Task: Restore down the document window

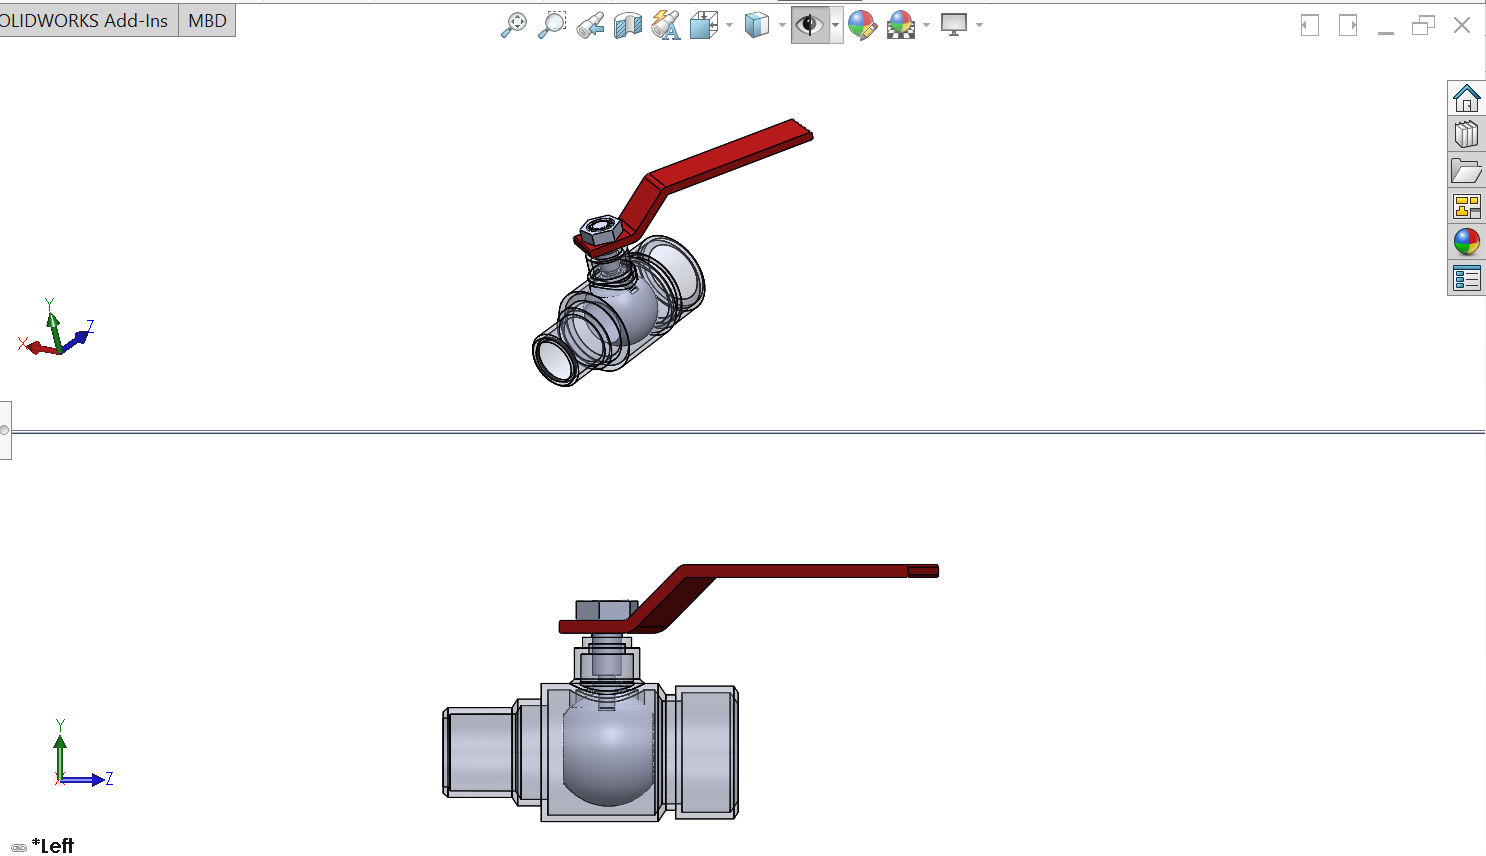Action: 1423,25
